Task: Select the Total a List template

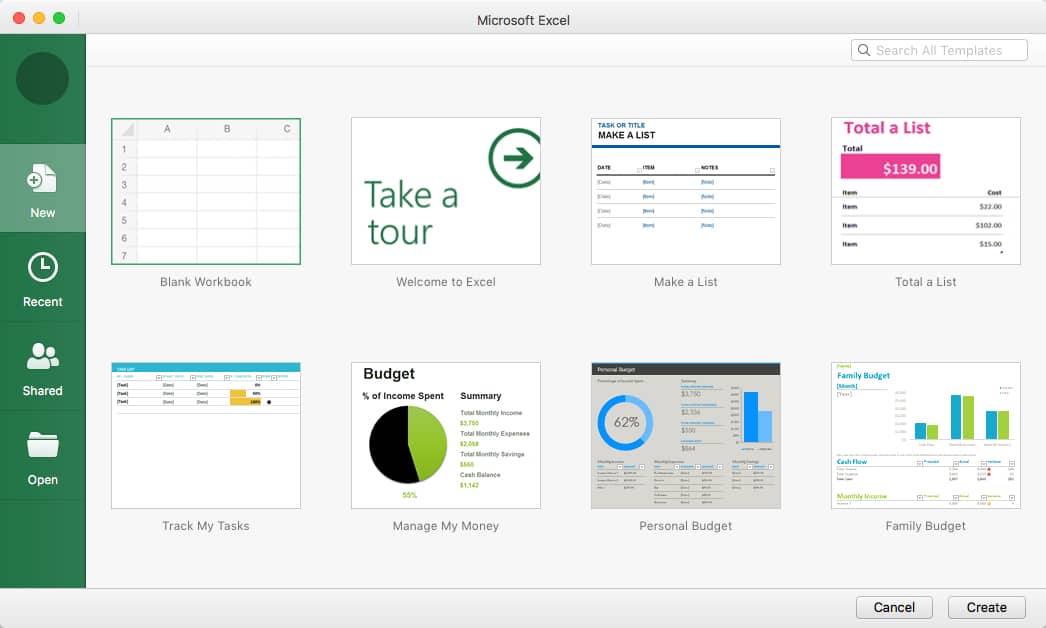Action: (925, 191)
